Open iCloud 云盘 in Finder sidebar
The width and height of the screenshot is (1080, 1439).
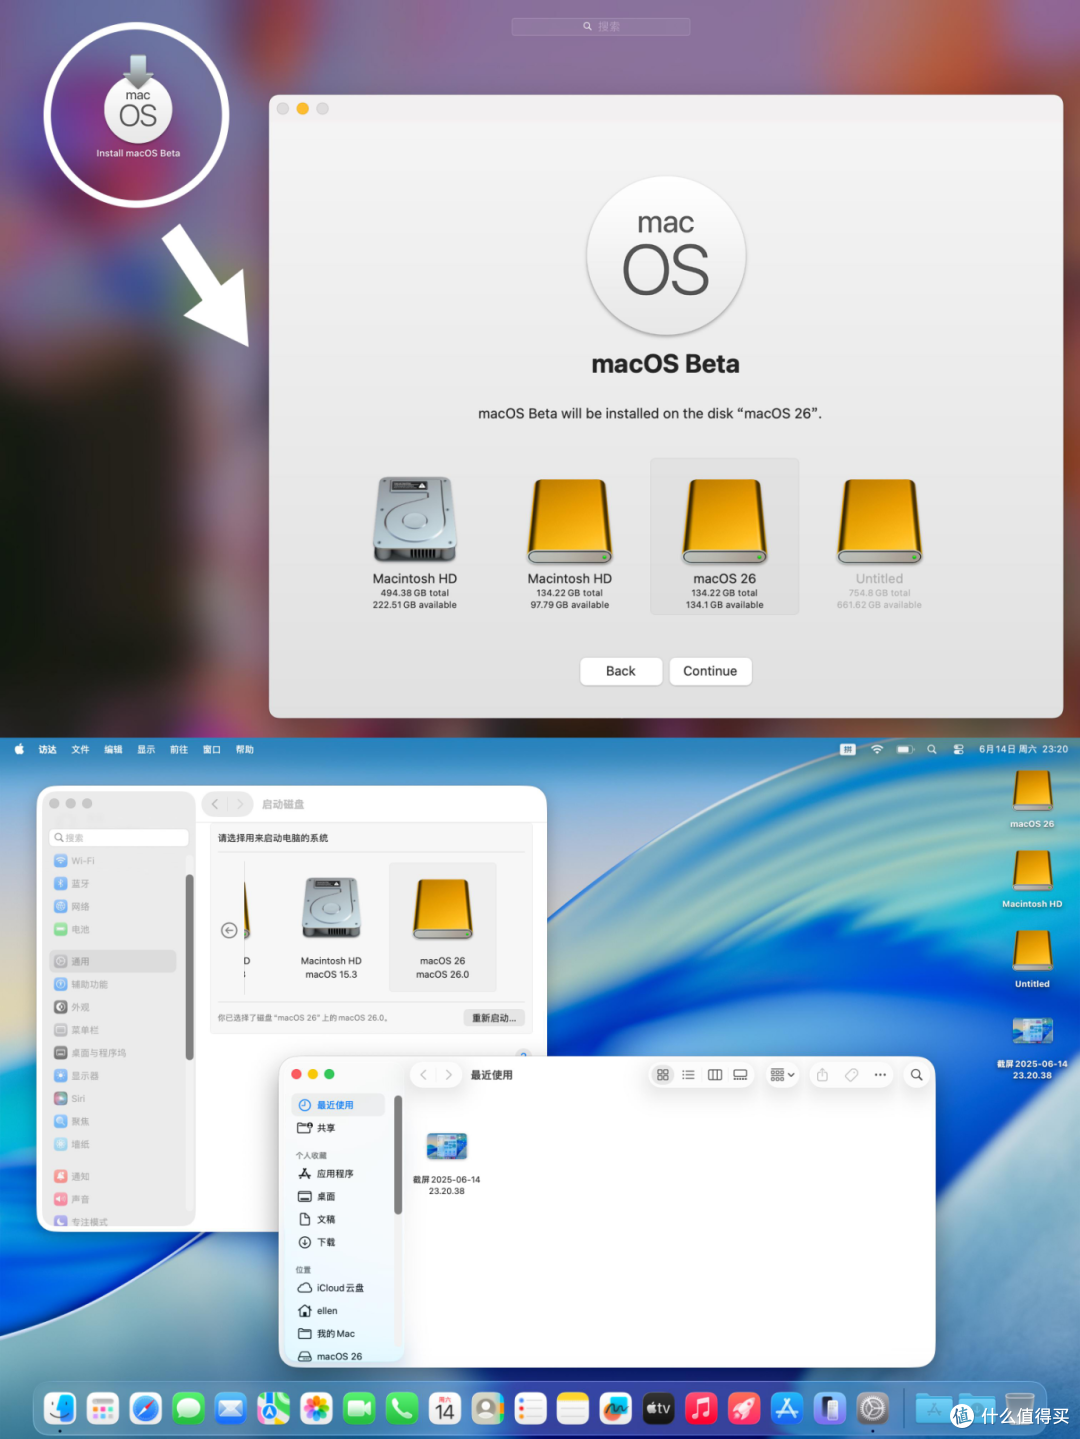click(338, 1288)
